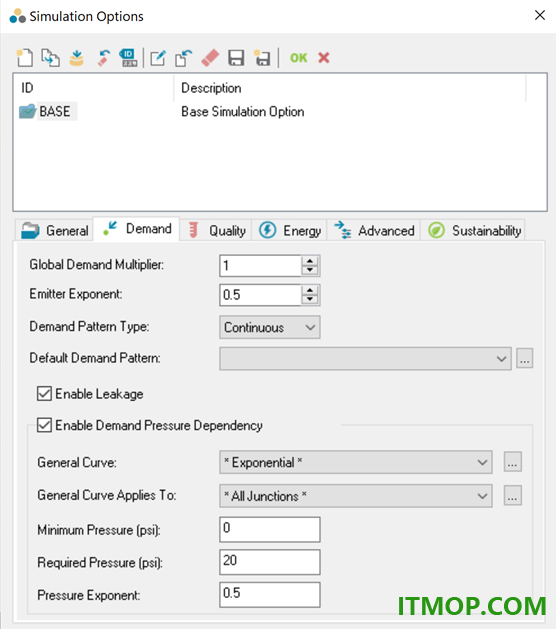Image resolution: width=556 pixels, height=629 pixels.
Task: Click the red Eraser icon
Action: click(210, 58)
